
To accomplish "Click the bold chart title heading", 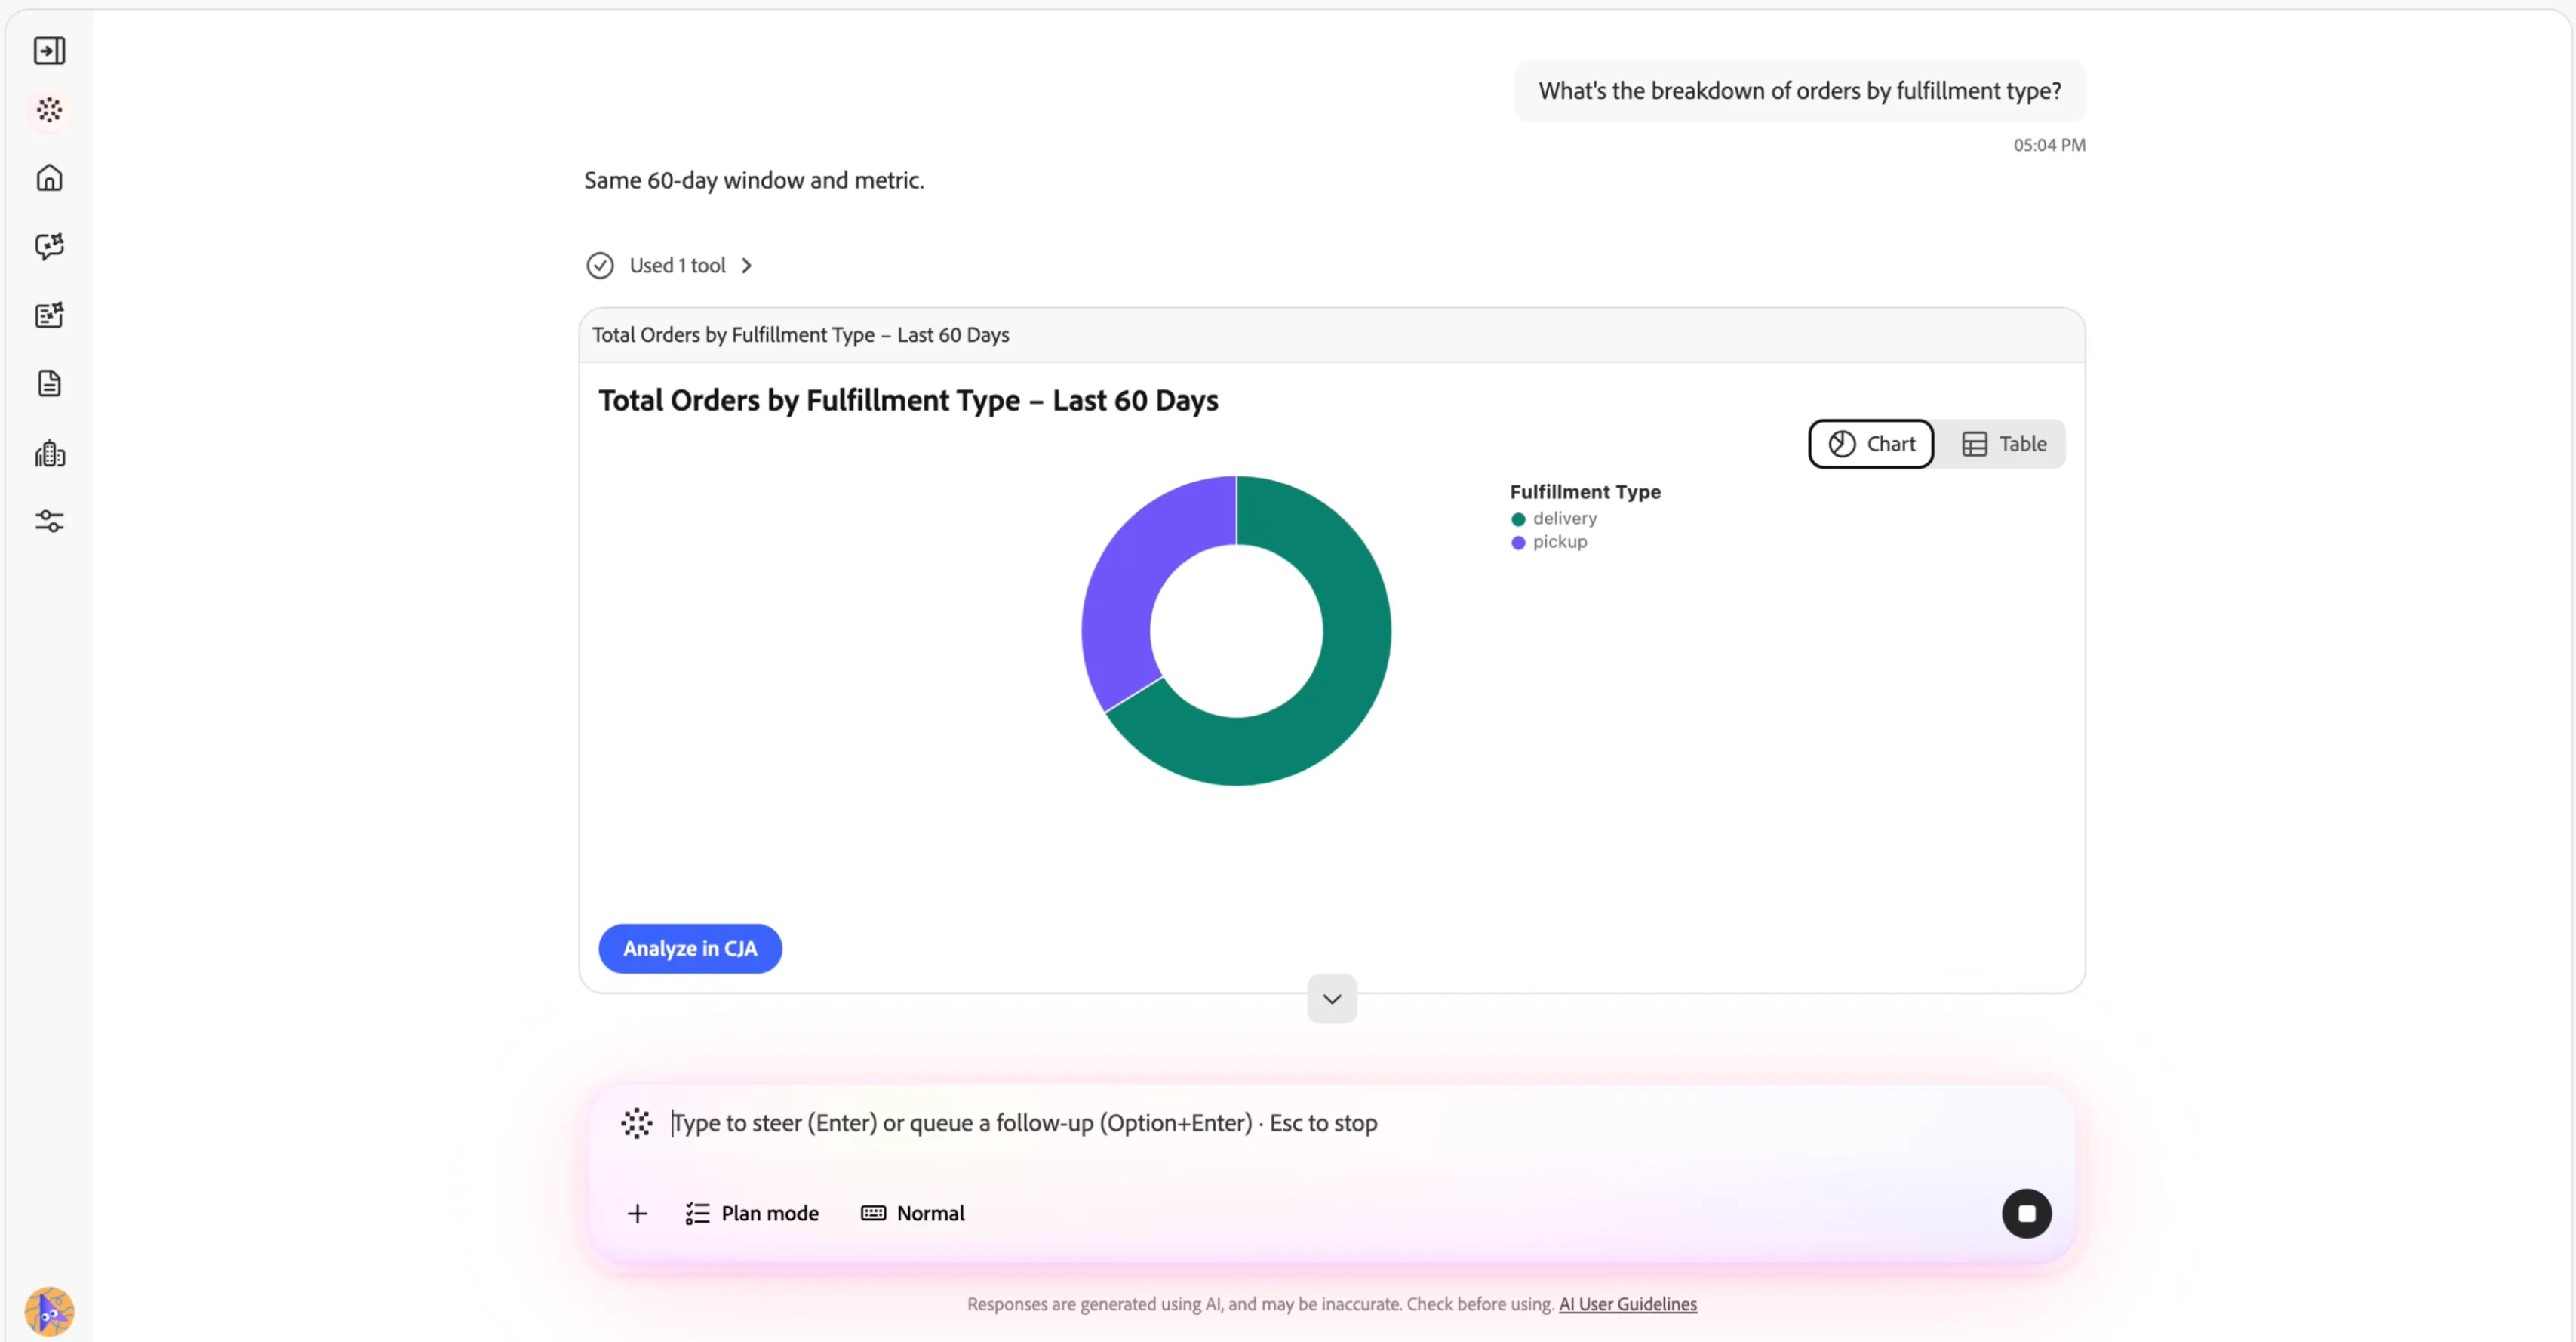I will click(x=908, y=400).
